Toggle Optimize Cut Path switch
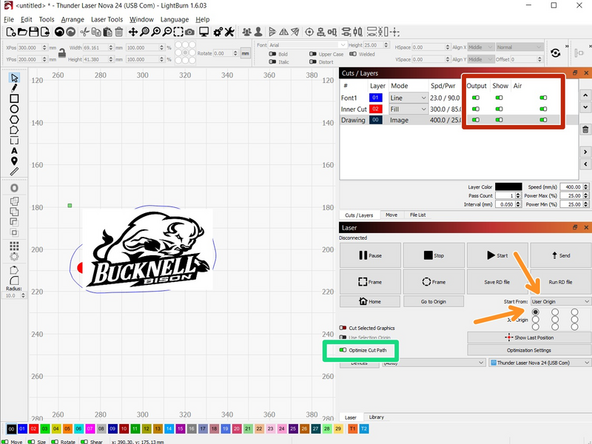The width and height of the screenshot is (592, 444). pos(343,350)
